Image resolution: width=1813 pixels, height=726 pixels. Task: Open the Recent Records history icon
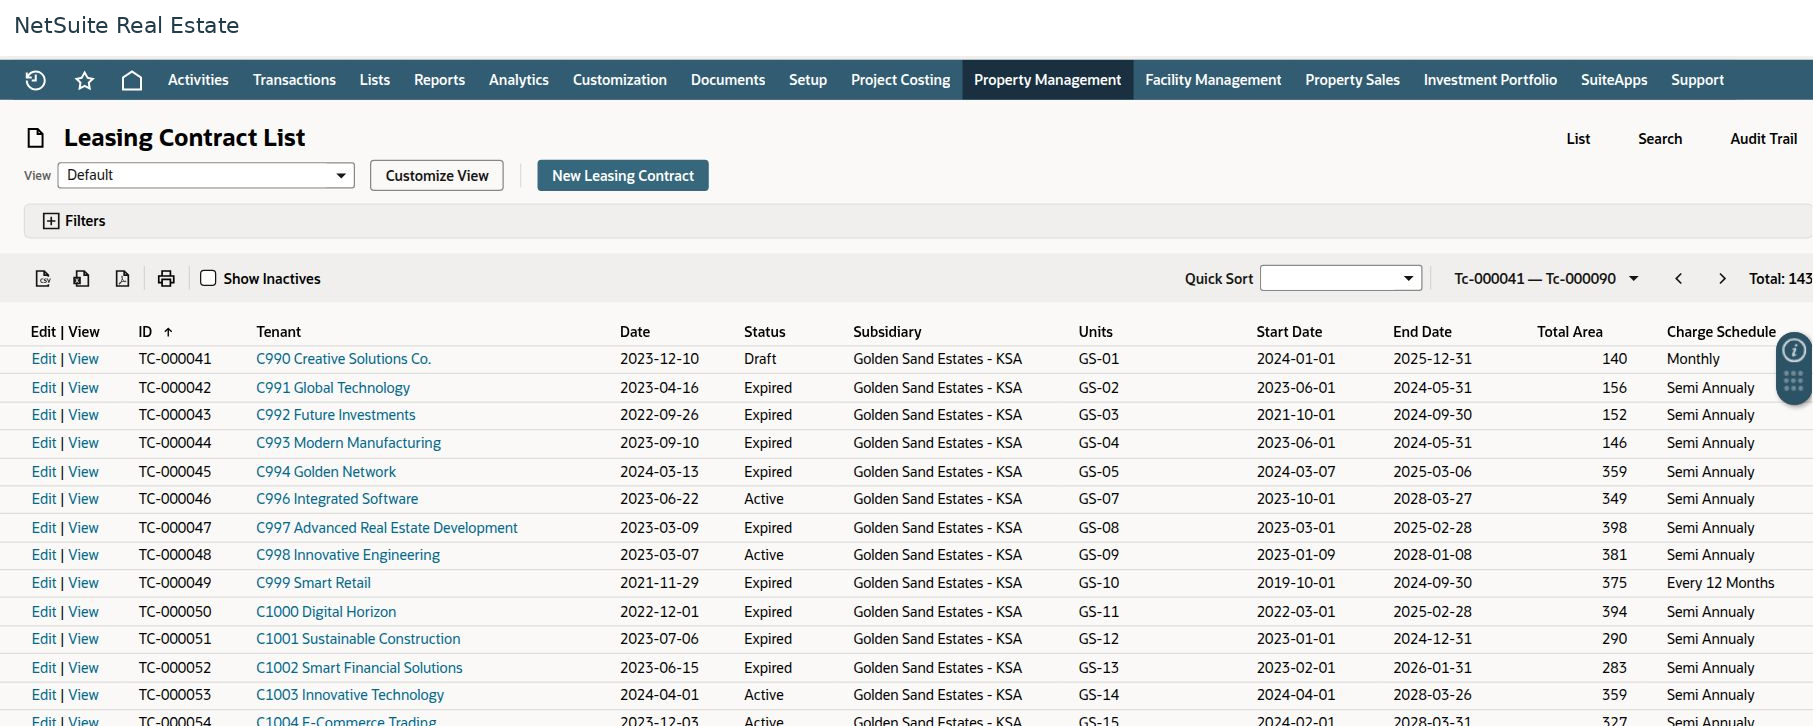tap(36, 80)
